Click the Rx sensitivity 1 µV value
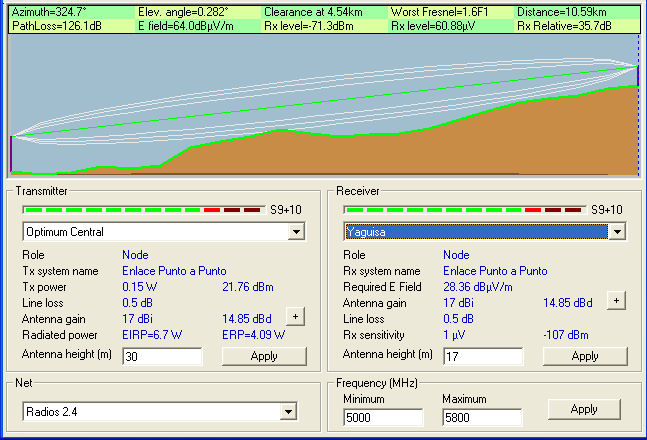The image size is (647, 440). tap(454, 335)
